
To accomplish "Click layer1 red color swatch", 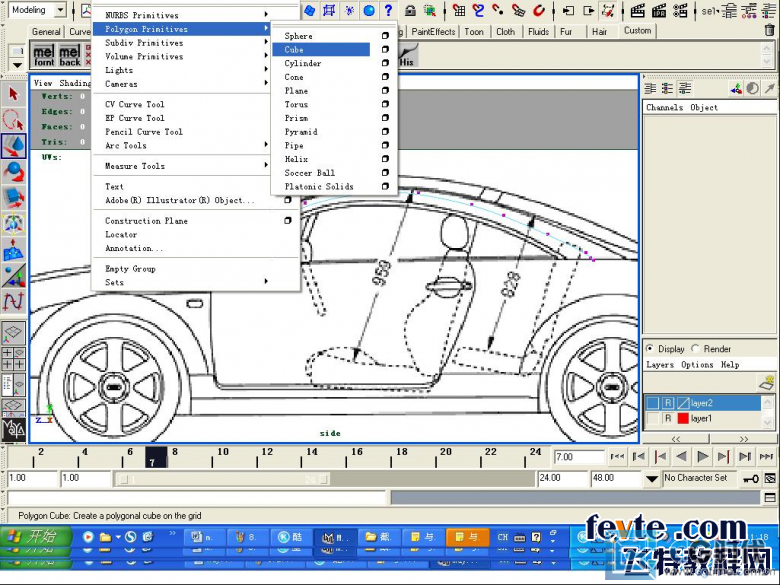I will click(683, 418).
